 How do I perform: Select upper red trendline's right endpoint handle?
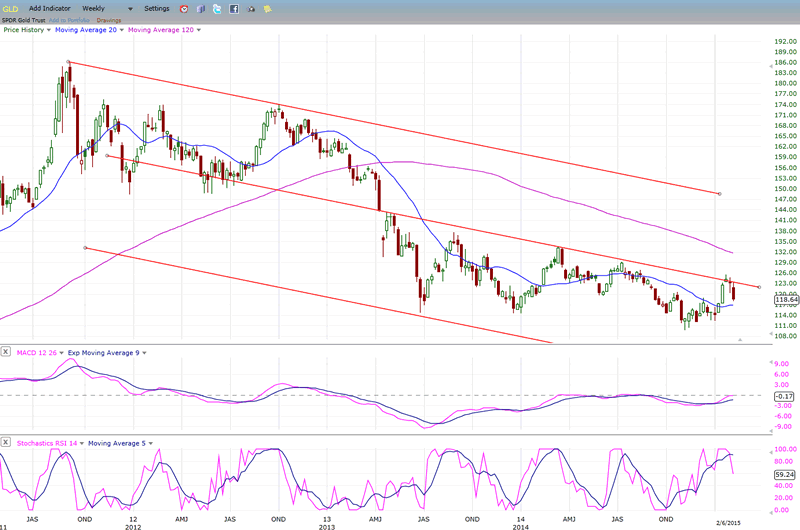click(x=719, y=193)
